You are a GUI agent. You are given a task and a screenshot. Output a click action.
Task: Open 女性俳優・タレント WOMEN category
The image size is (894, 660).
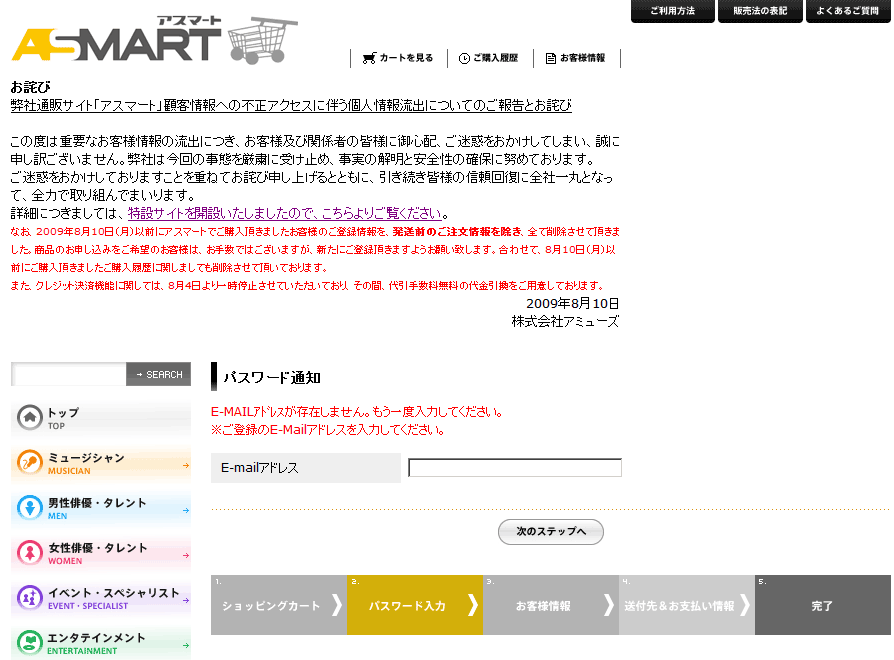point(101,553)
